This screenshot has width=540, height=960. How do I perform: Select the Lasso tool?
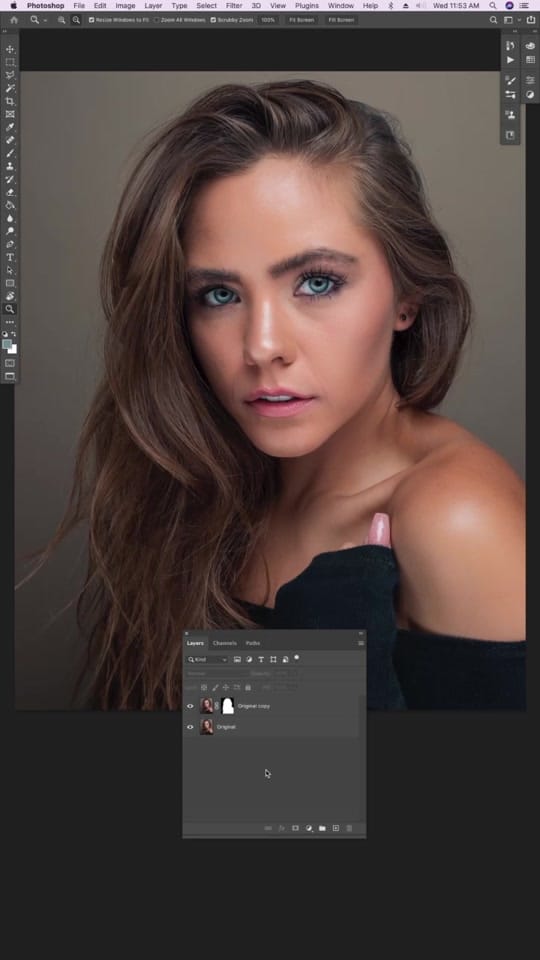click(10, 75)
